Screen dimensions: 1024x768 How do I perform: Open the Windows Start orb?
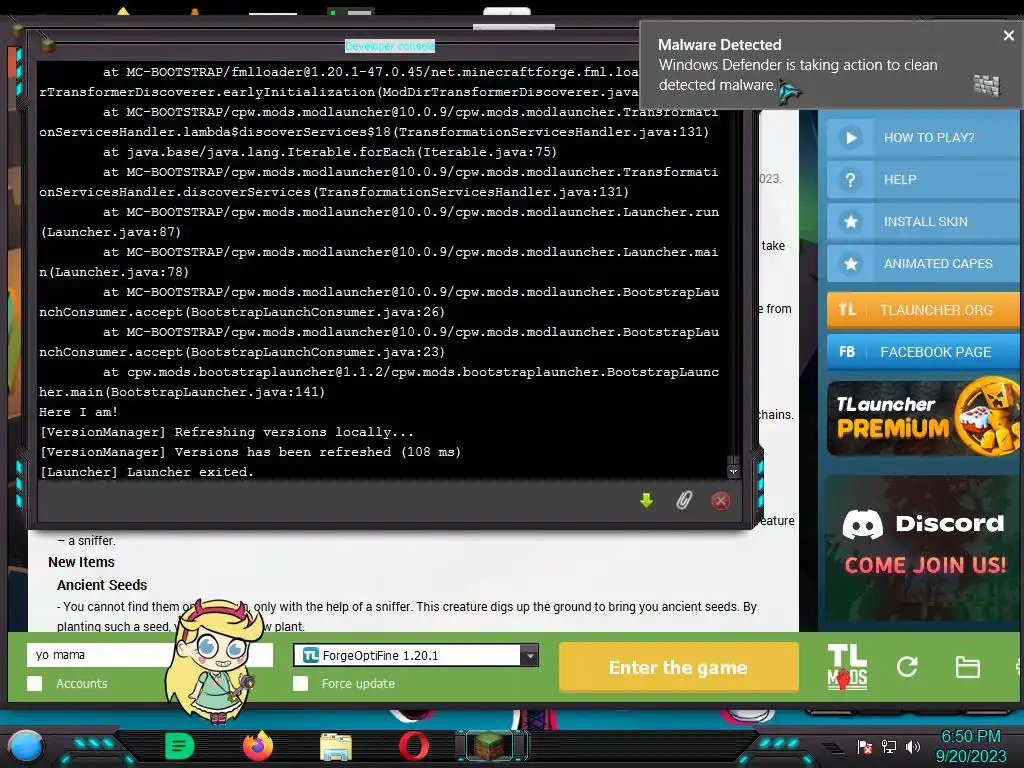pos(25,746)
